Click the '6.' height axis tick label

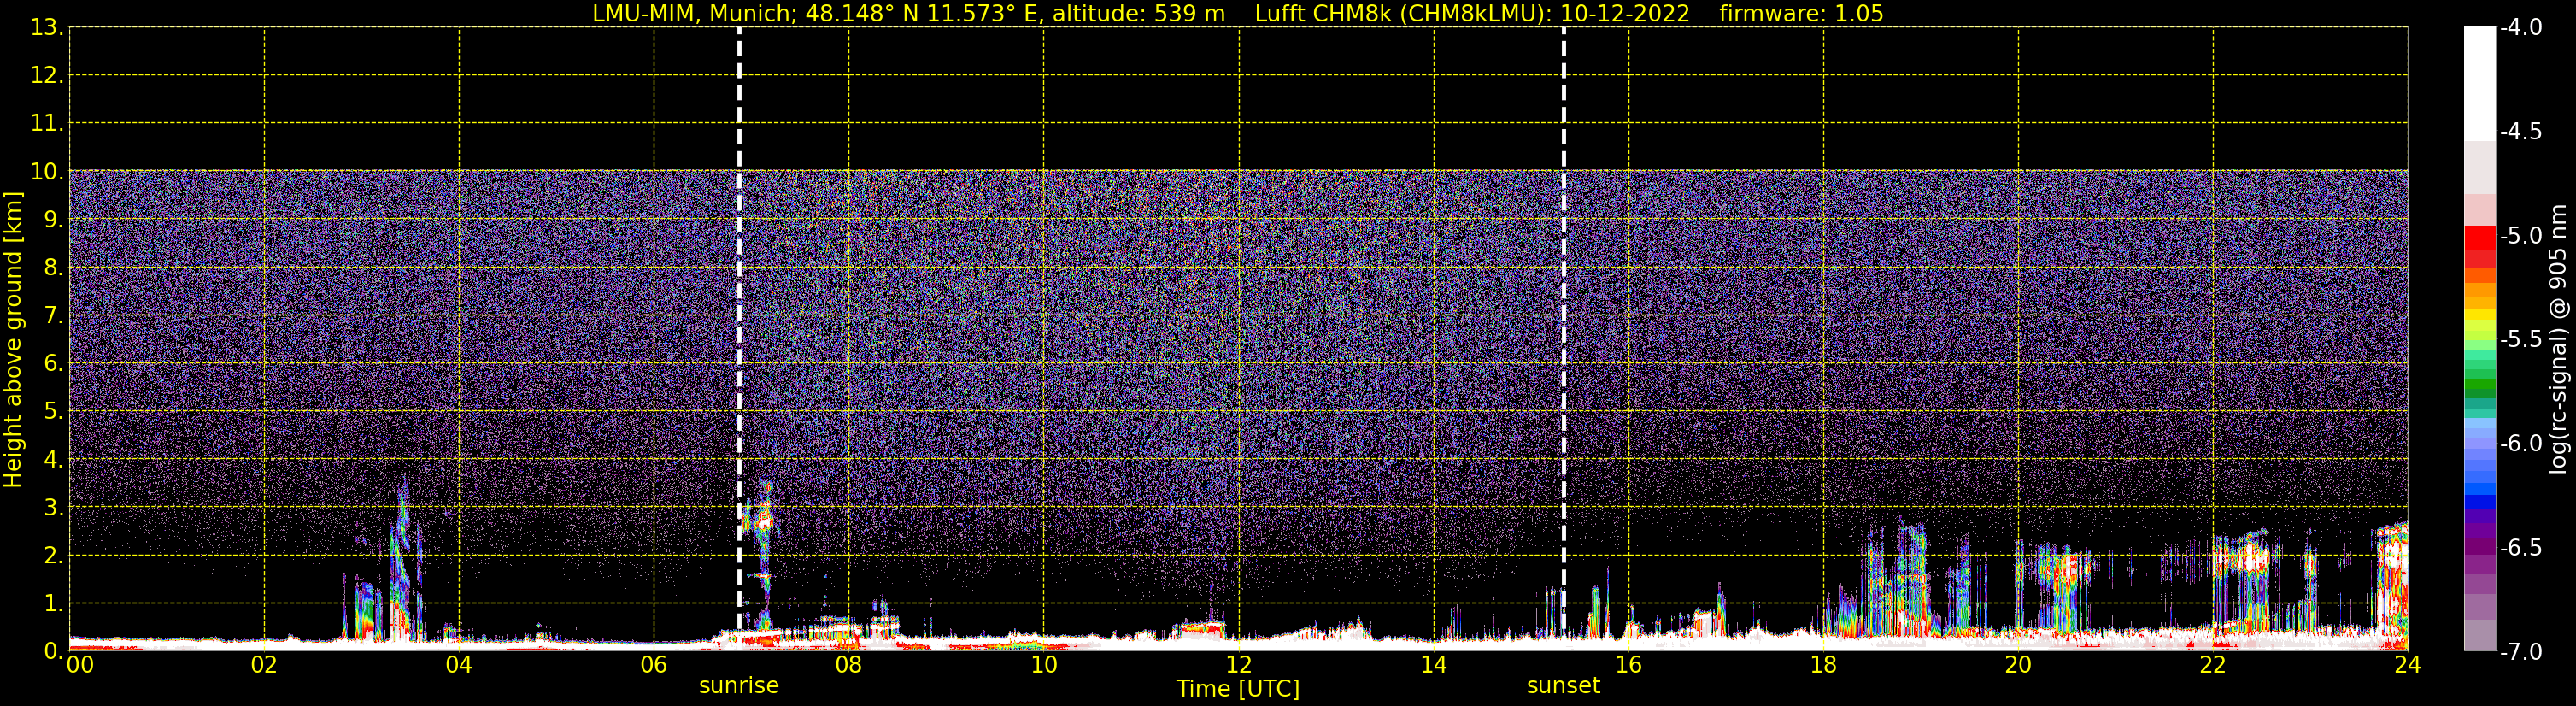[x=53, y=364]
